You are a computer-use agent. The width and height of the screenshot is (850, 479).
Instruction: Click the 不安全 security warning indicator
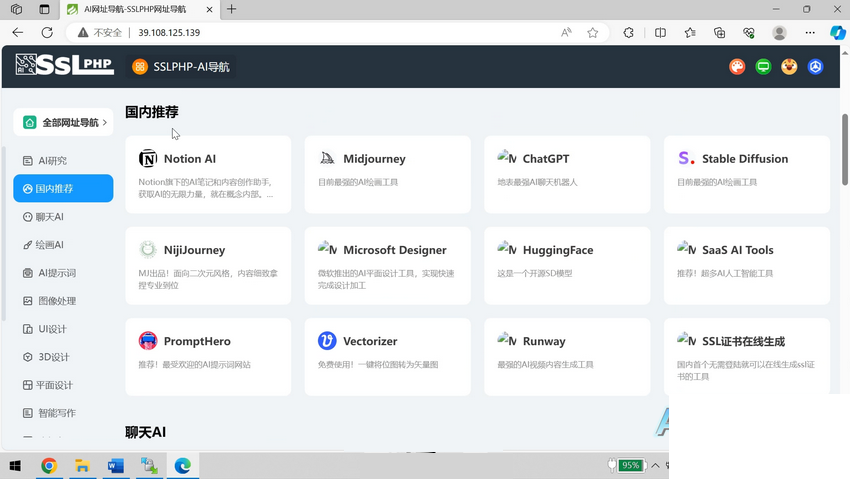click(x=100, y=33)
